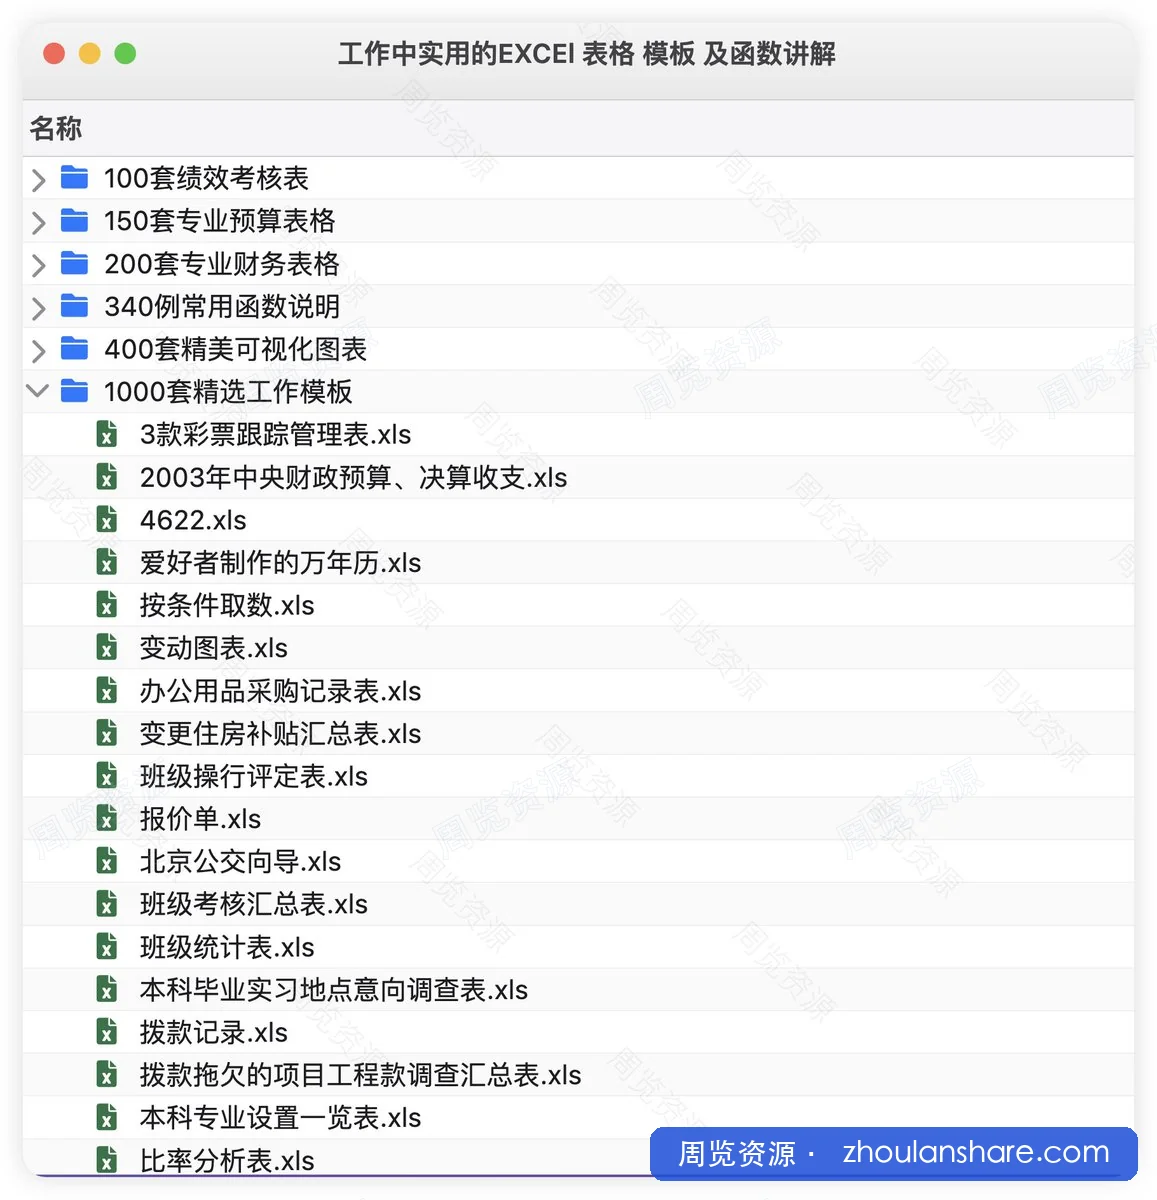Image resolution: width=1157 pixels, height=1200 pixels.
Task: Select file name 拨款拖欠的项目工程款调查汇总表.xls
Action: [361, 1075]
